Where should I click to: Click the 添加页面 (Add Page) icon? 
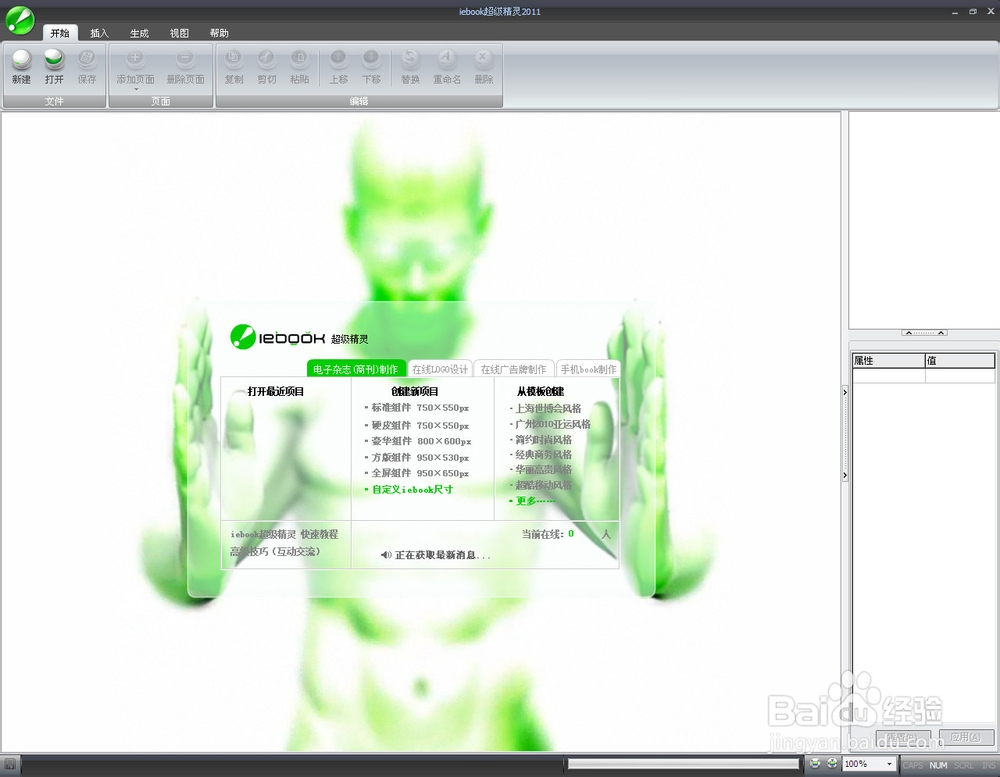coord(135,59)
